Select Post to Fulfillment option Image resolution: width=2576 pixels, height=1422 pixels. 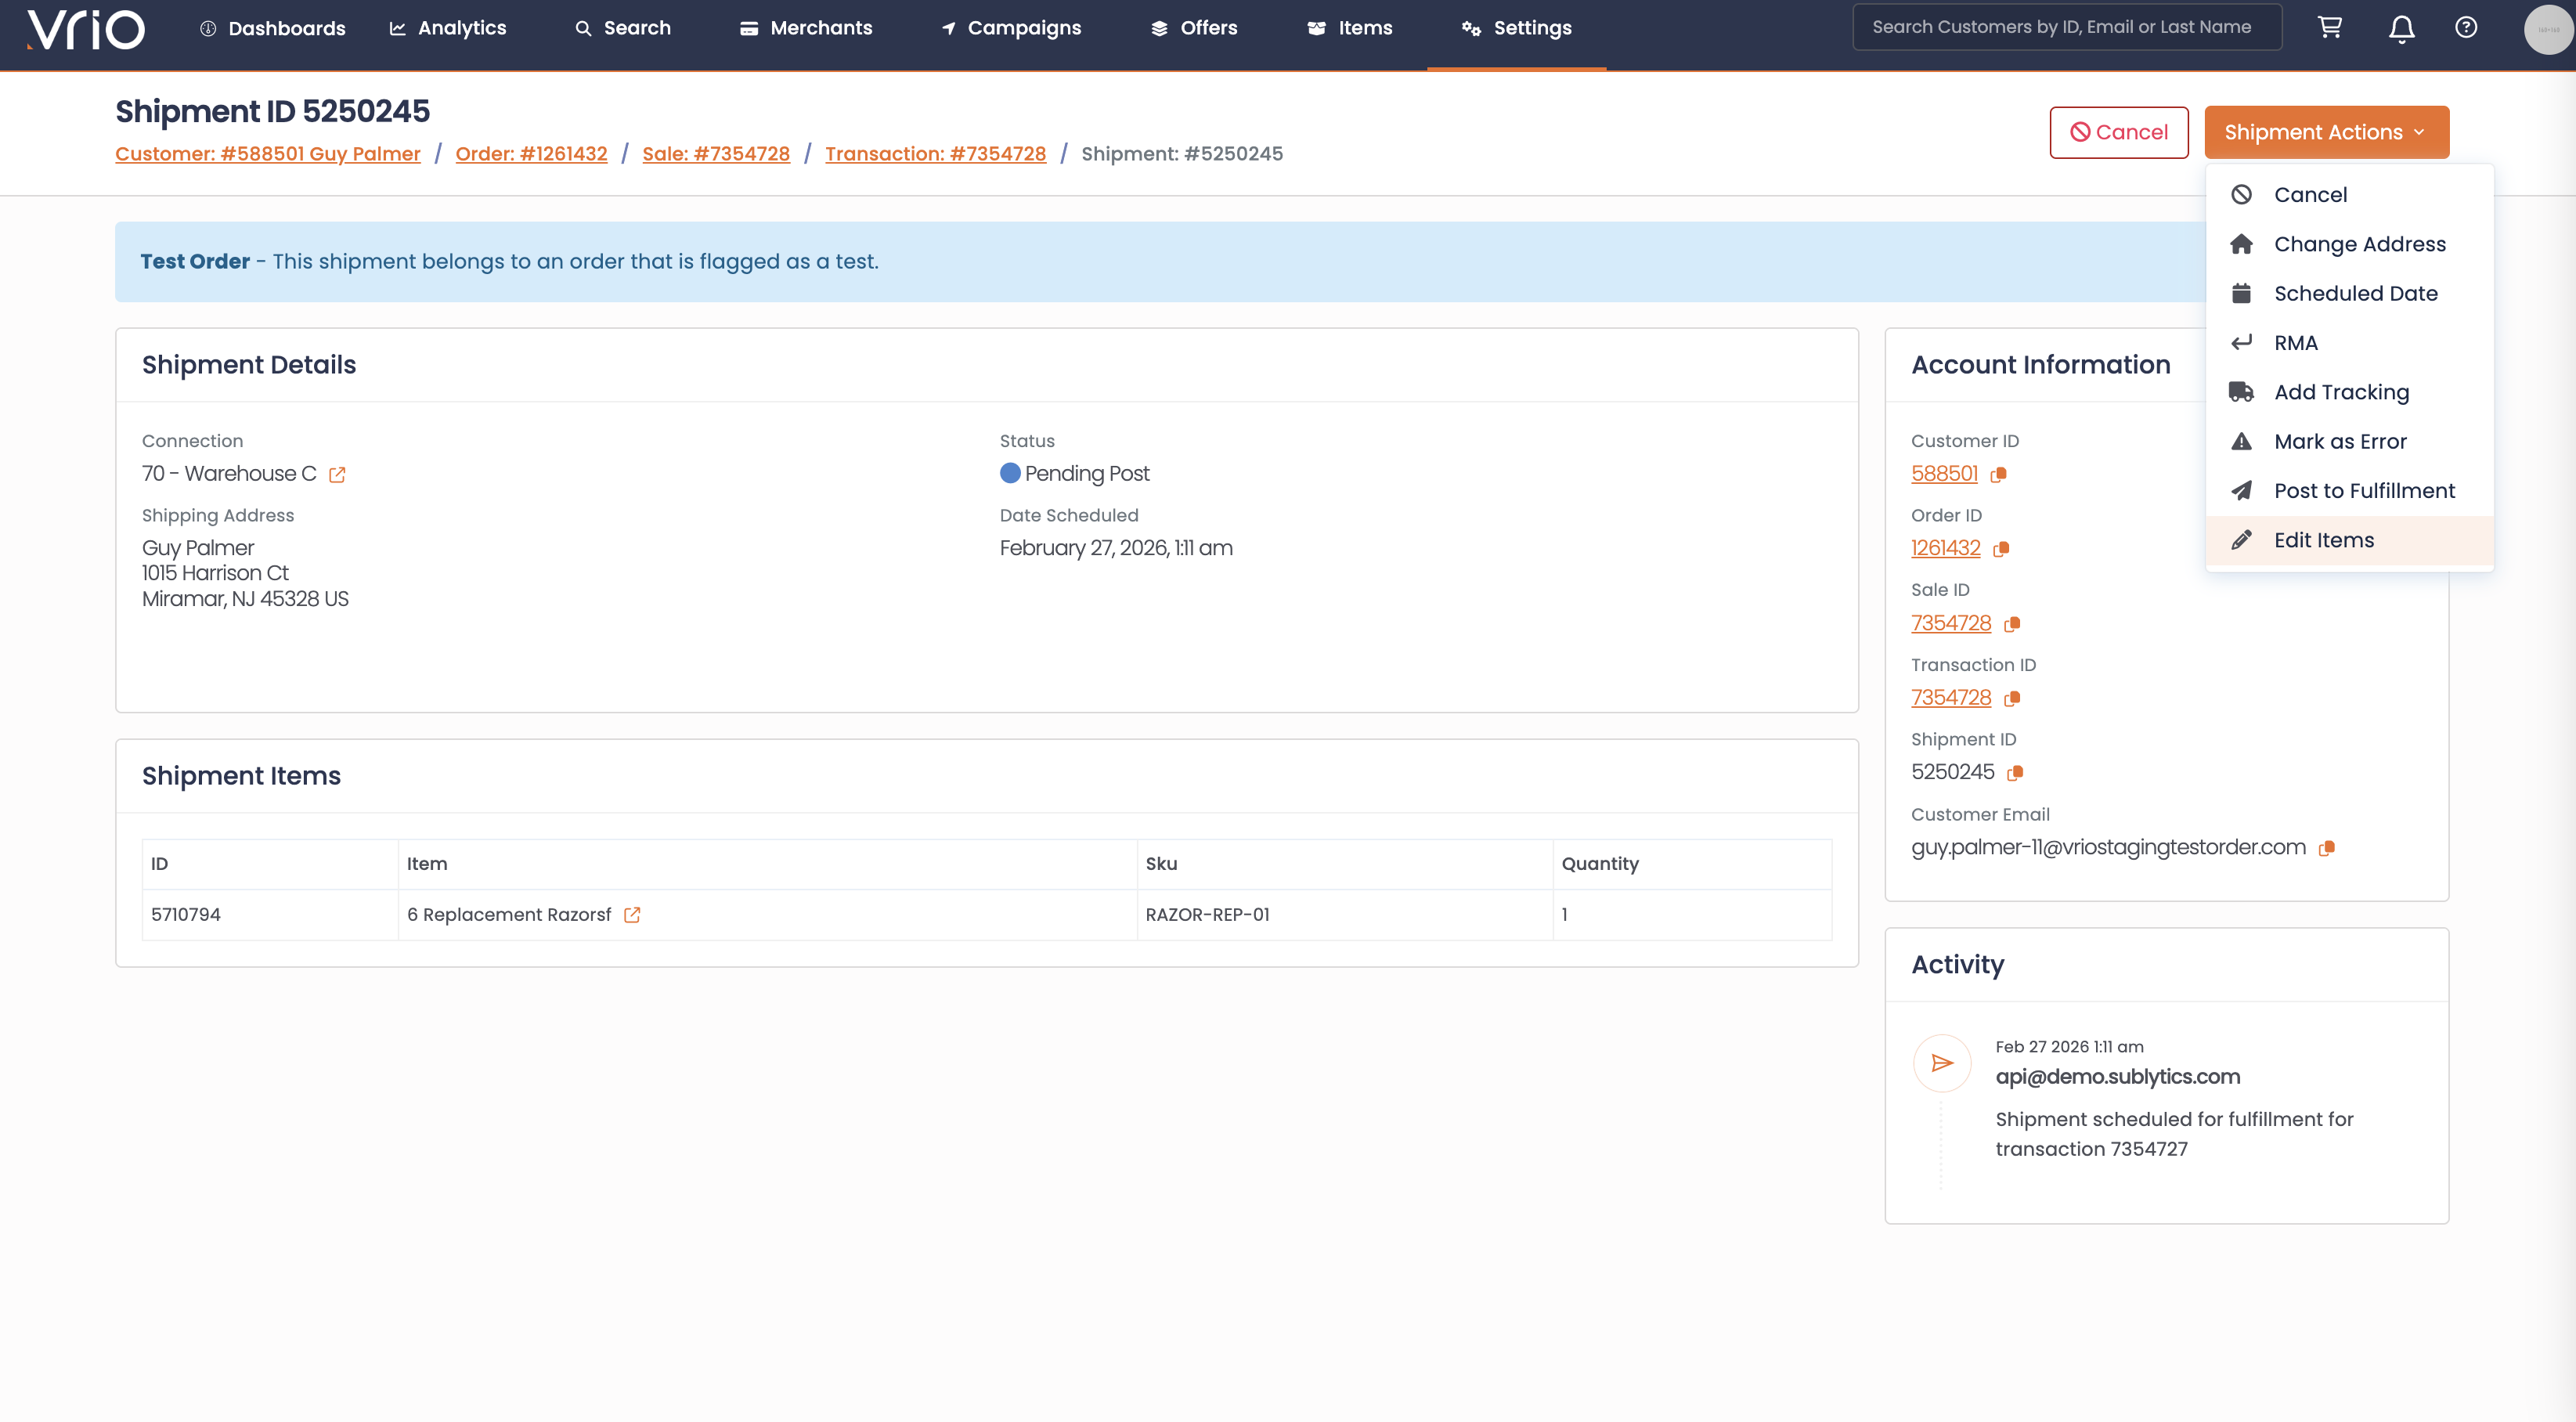coord(2364,491)
